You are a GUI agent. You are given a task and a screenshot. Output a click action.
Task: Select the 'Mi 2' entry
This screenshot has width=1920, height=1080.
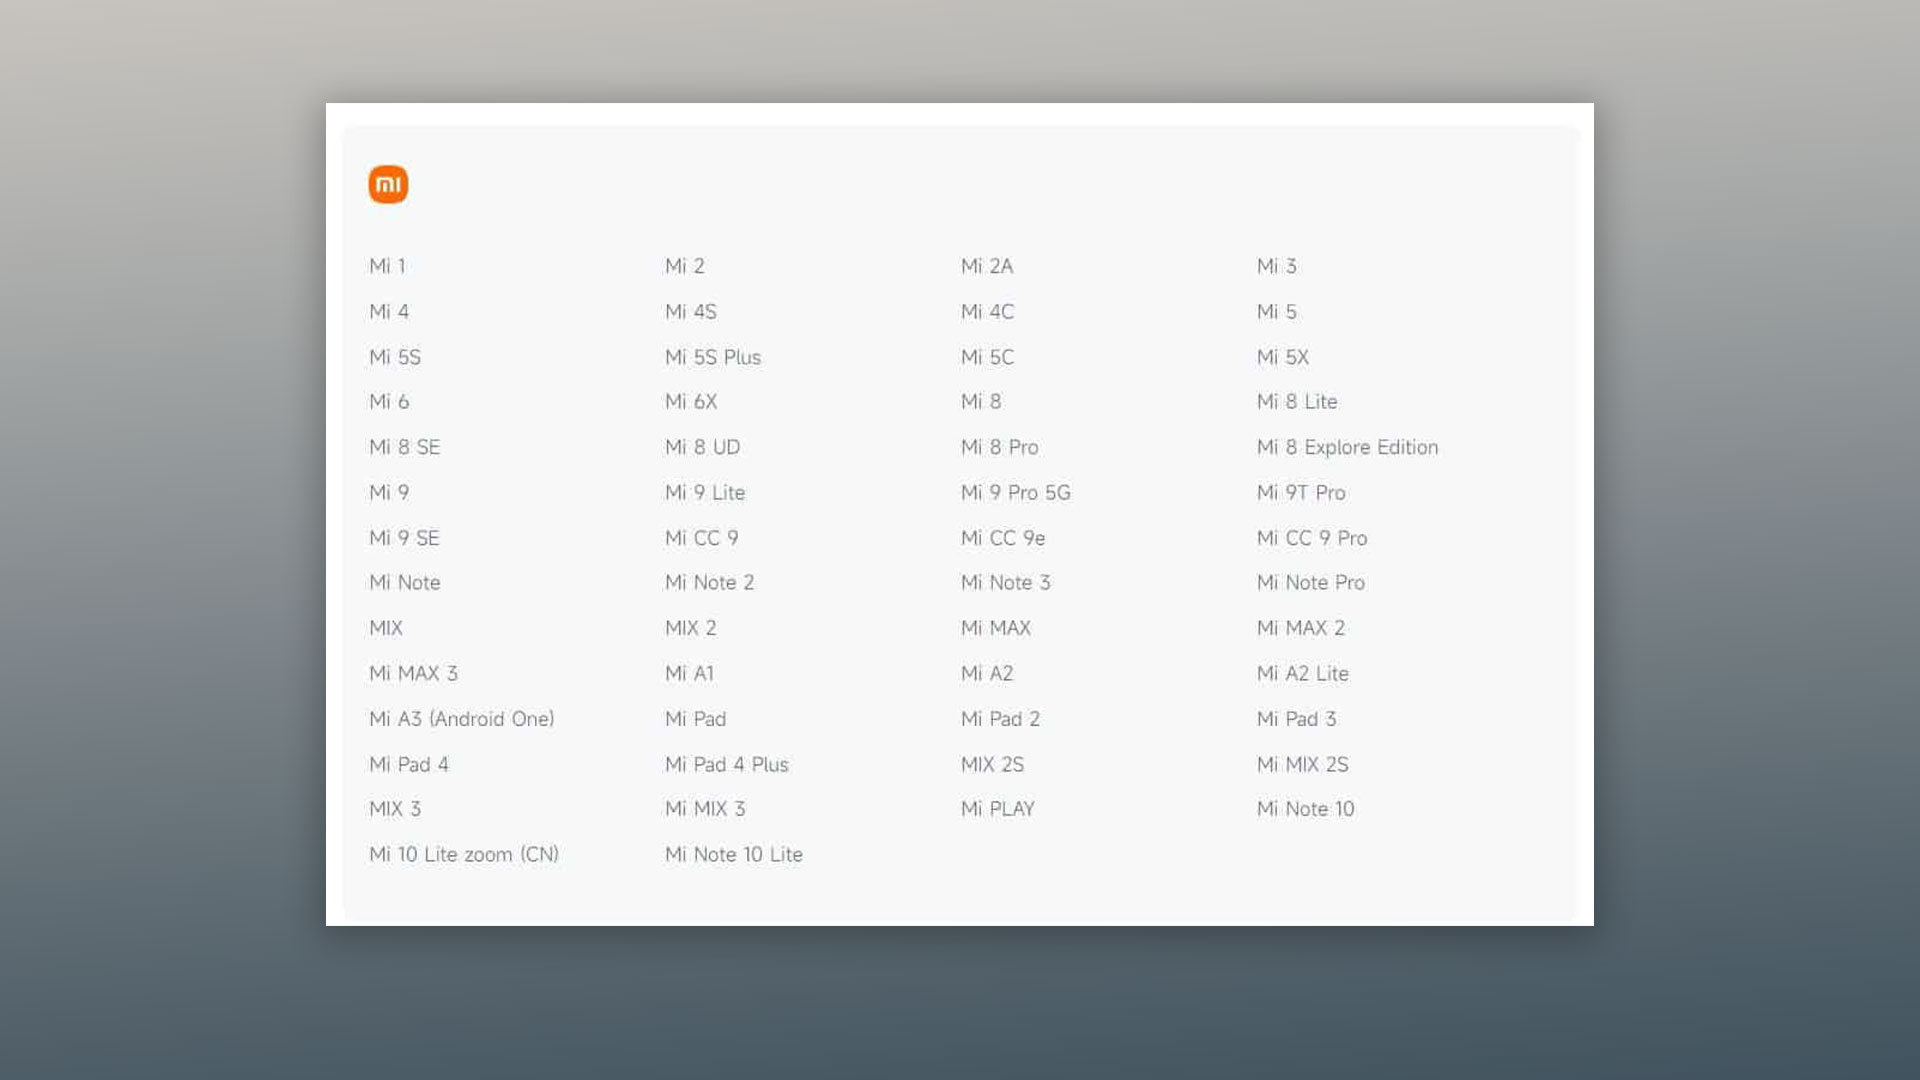pyautogui.click(x=685, y=266)
